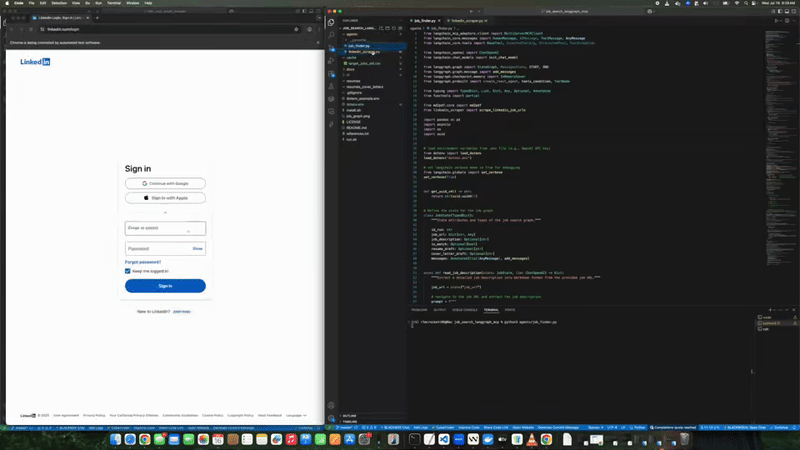Switch to linkedin_scraper.py editor tab

tap(467, 21)
